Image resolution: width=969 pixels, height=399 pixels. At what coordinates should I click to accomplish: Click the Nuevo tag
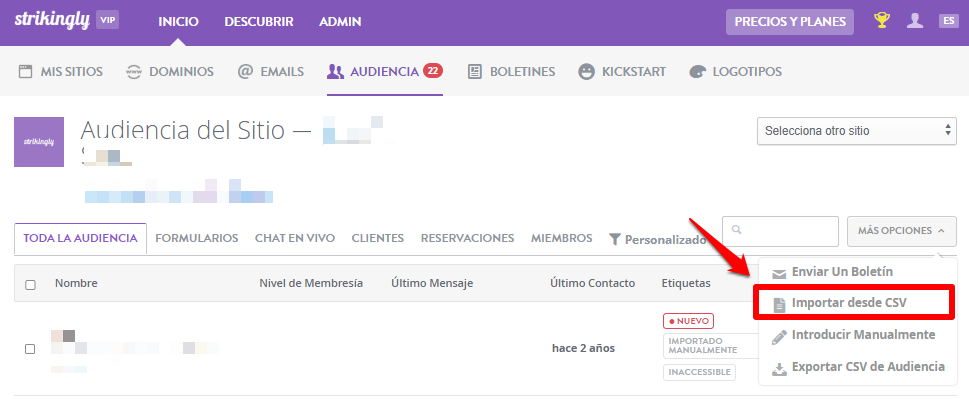688,321
